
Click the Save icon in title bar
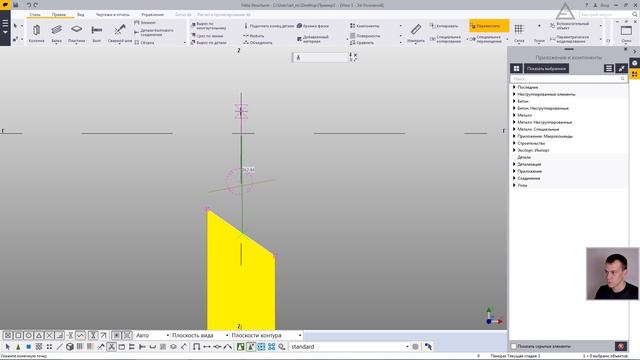tap(16, 5)
